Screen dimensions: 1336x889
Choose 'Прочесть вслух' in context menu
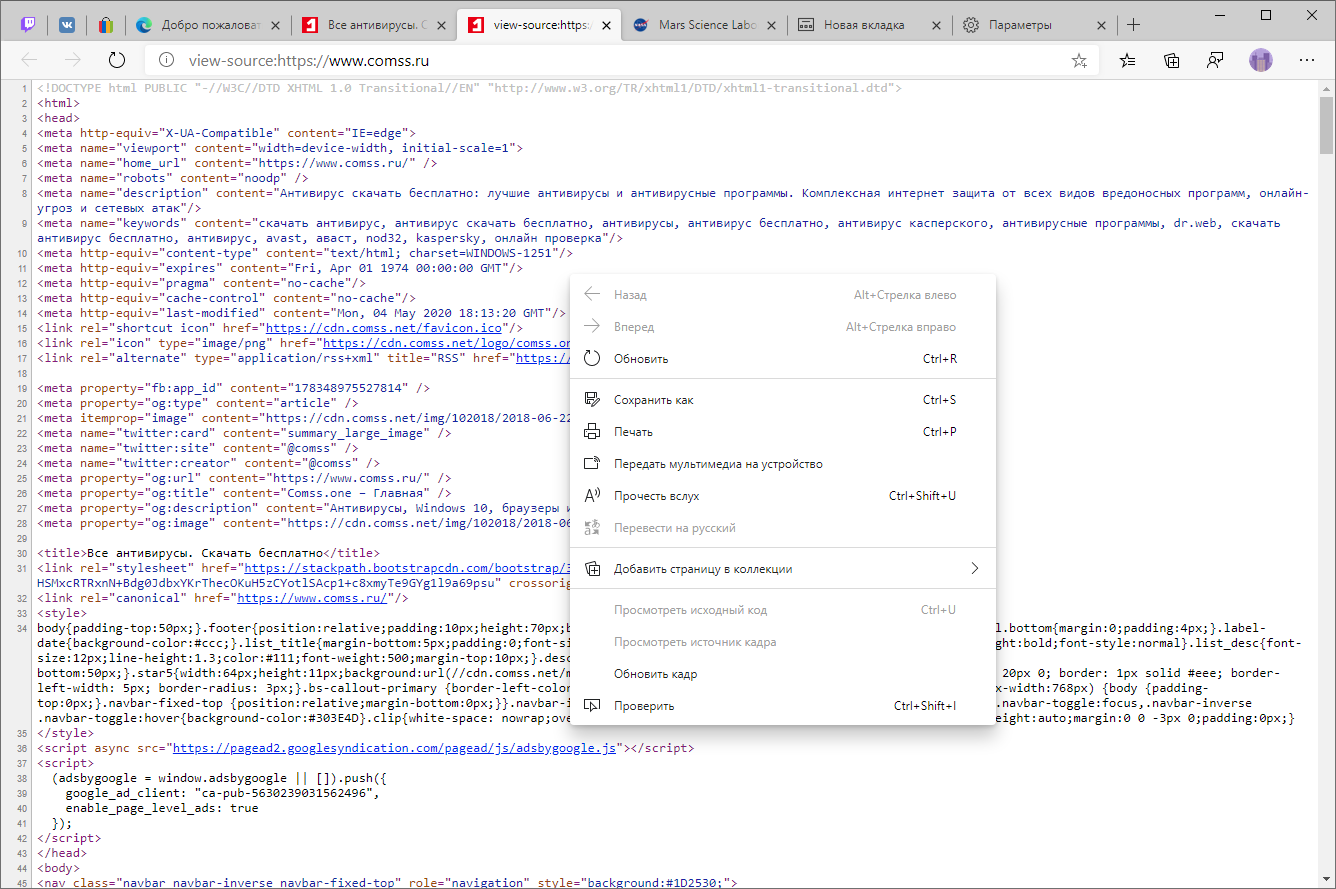(x=783, y=496)
